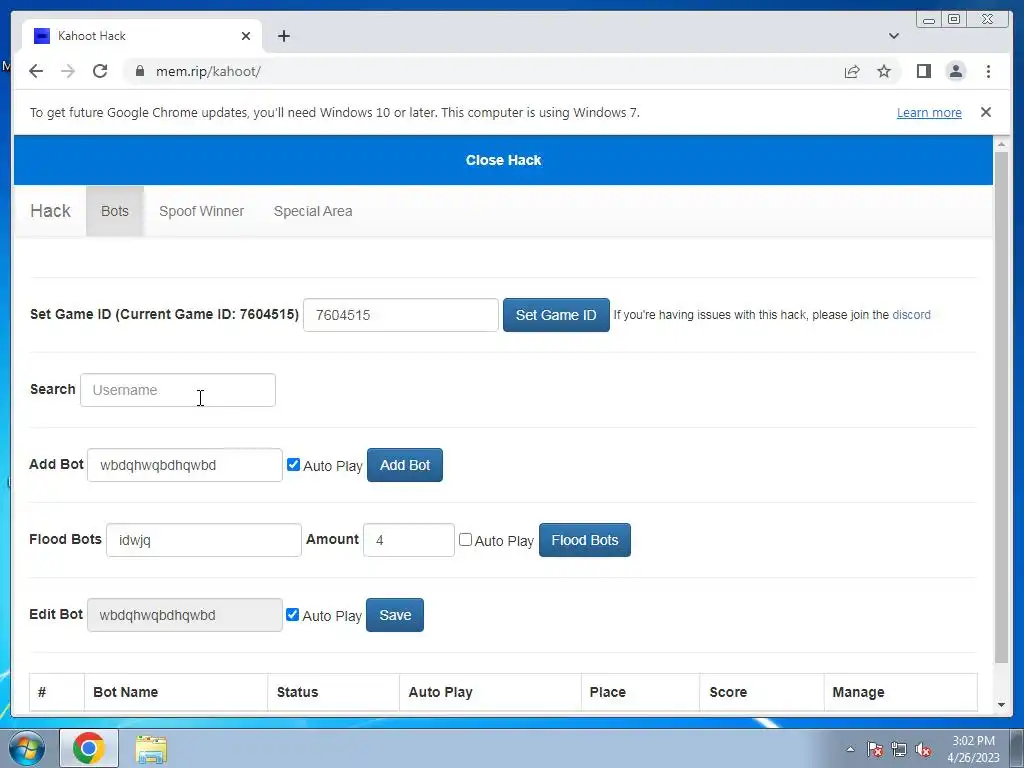Image resolution: width=1024 pixels, height=768 pixels.
Task: Show hidden system tray icons
Action: click(850, 749)
